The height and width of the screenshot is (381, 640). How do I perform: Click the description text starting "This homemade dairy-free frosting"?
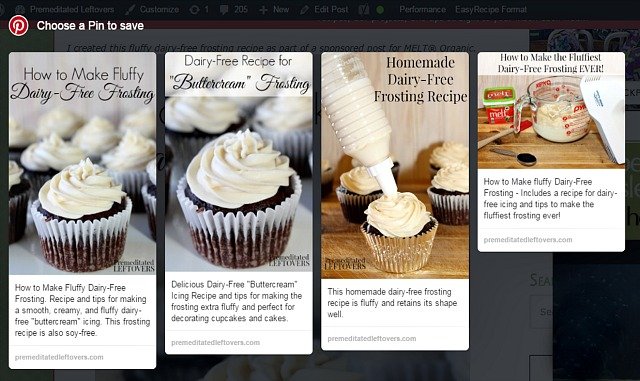pyautogui.click(x=392, y=303)
